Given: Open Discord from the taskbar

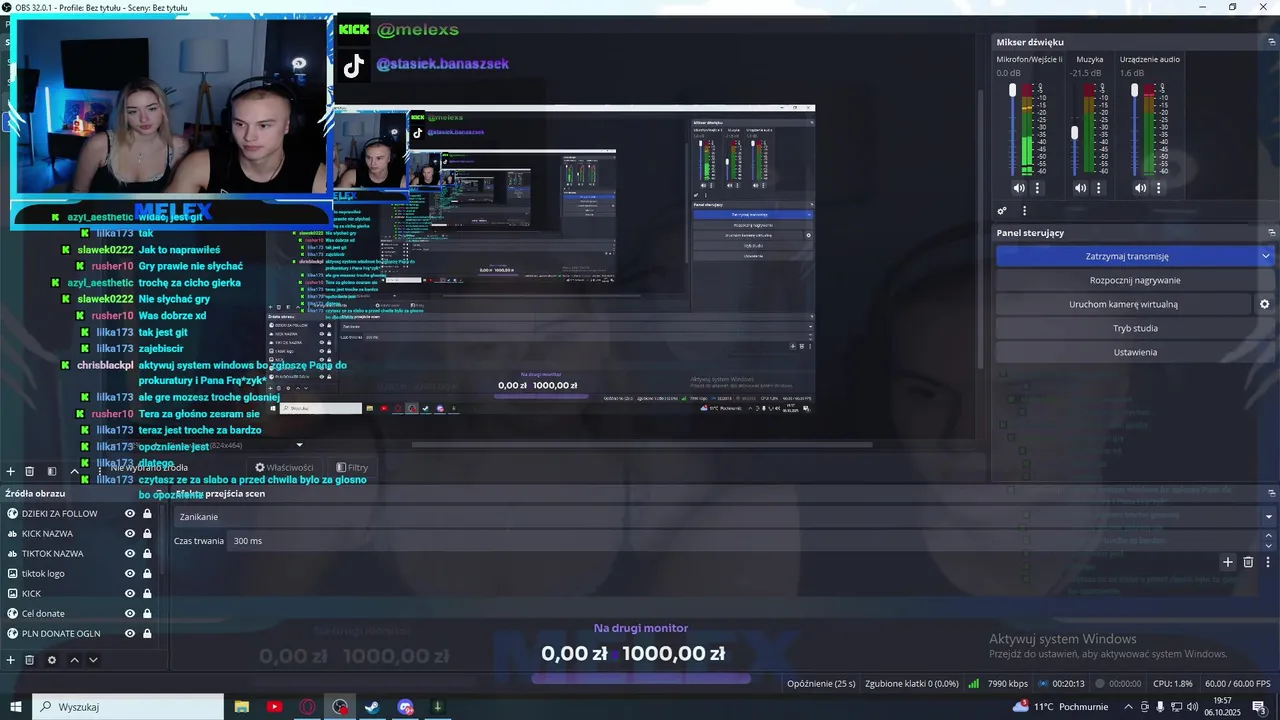Looking at the screenshot, I should [405, 707].
